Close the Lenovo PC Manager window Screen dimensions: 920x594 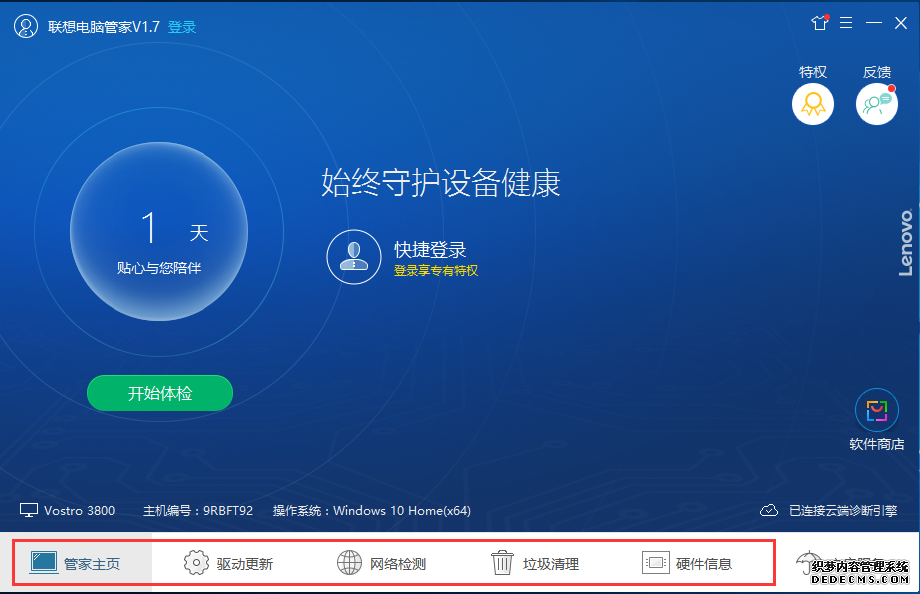901,23
